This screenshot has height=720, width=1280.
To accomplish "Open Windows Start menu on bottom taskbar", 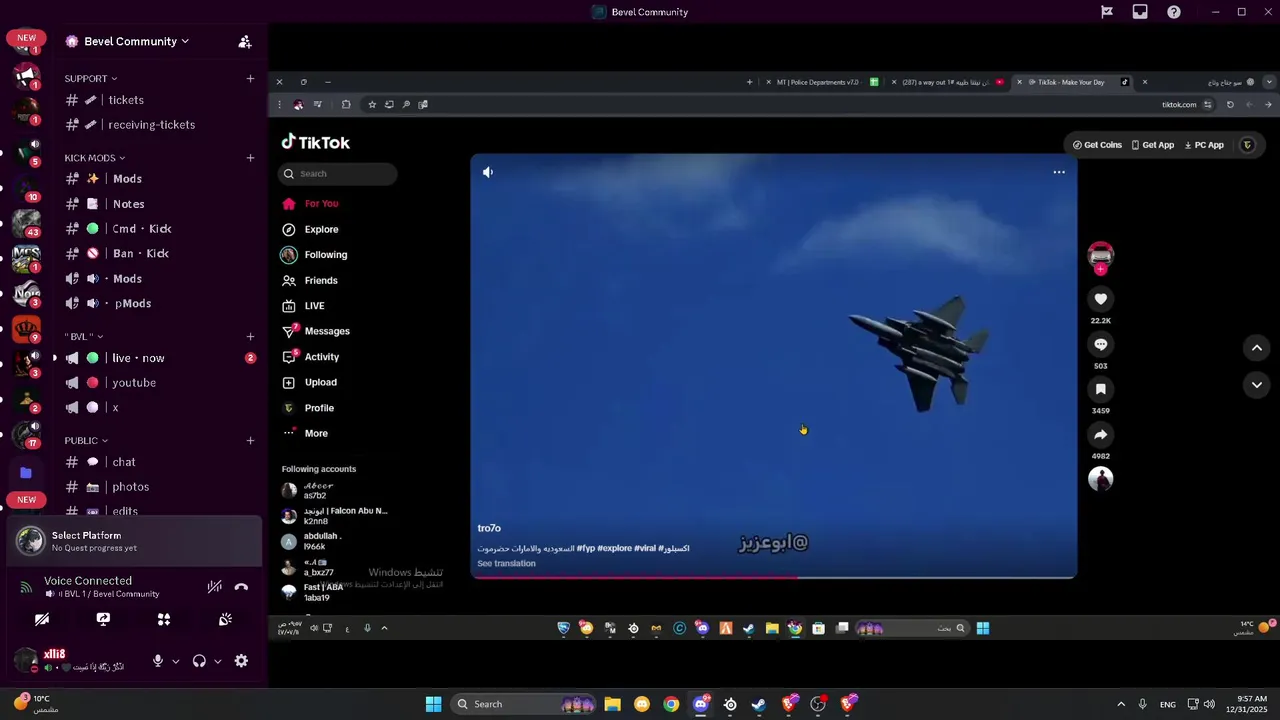I will (x=433, y=704).
